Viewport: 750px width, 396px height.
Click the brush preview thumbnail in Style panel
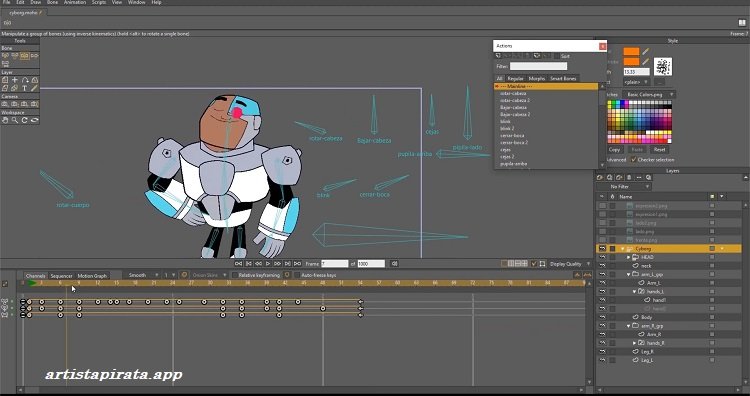click(x=663, y=67)
